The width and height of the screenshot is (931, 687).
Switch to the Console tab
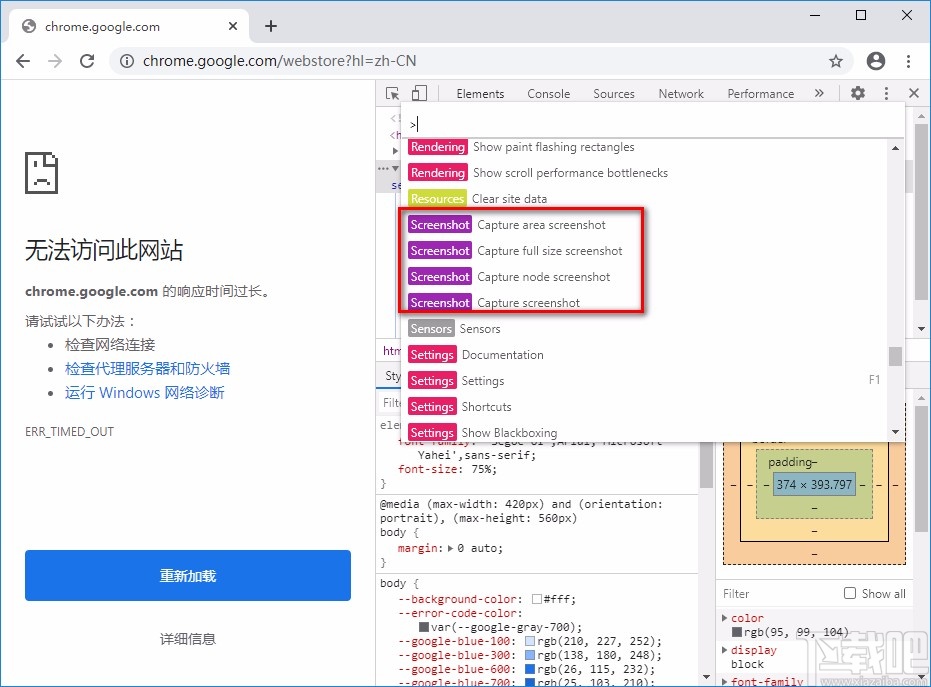(549, 94)
